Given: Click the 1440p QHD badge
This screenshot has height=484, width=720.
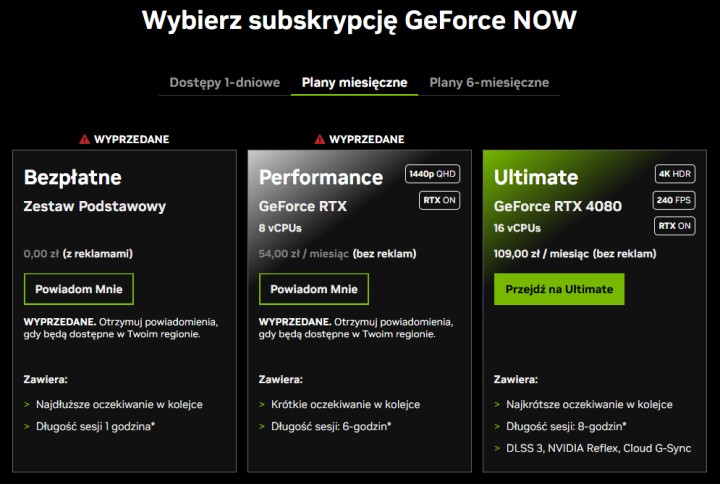Looking at the screenshot, I should coord(432,174).
